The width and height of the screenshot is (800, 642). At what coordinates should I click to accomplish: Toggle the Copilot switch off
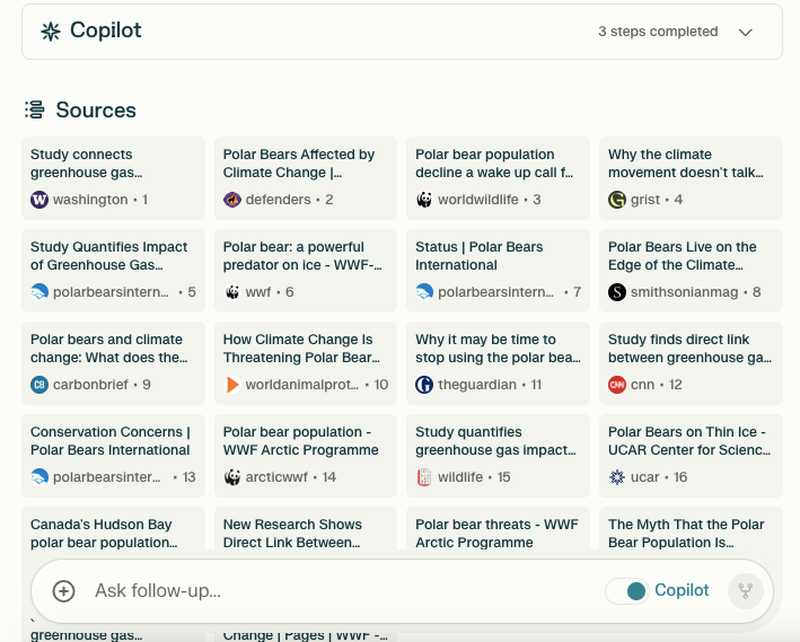click(x=627, y=591)
